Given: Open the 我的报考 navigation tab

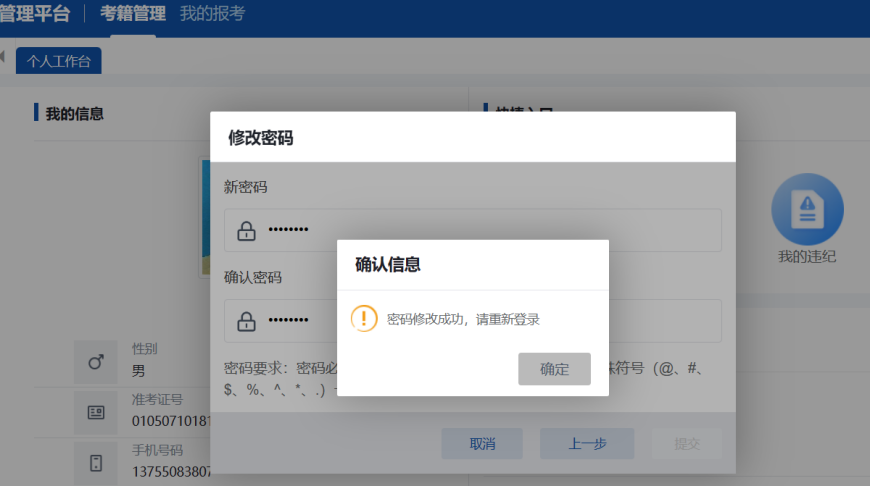Looking at the screenshot, I should click(x=212, y=14).
